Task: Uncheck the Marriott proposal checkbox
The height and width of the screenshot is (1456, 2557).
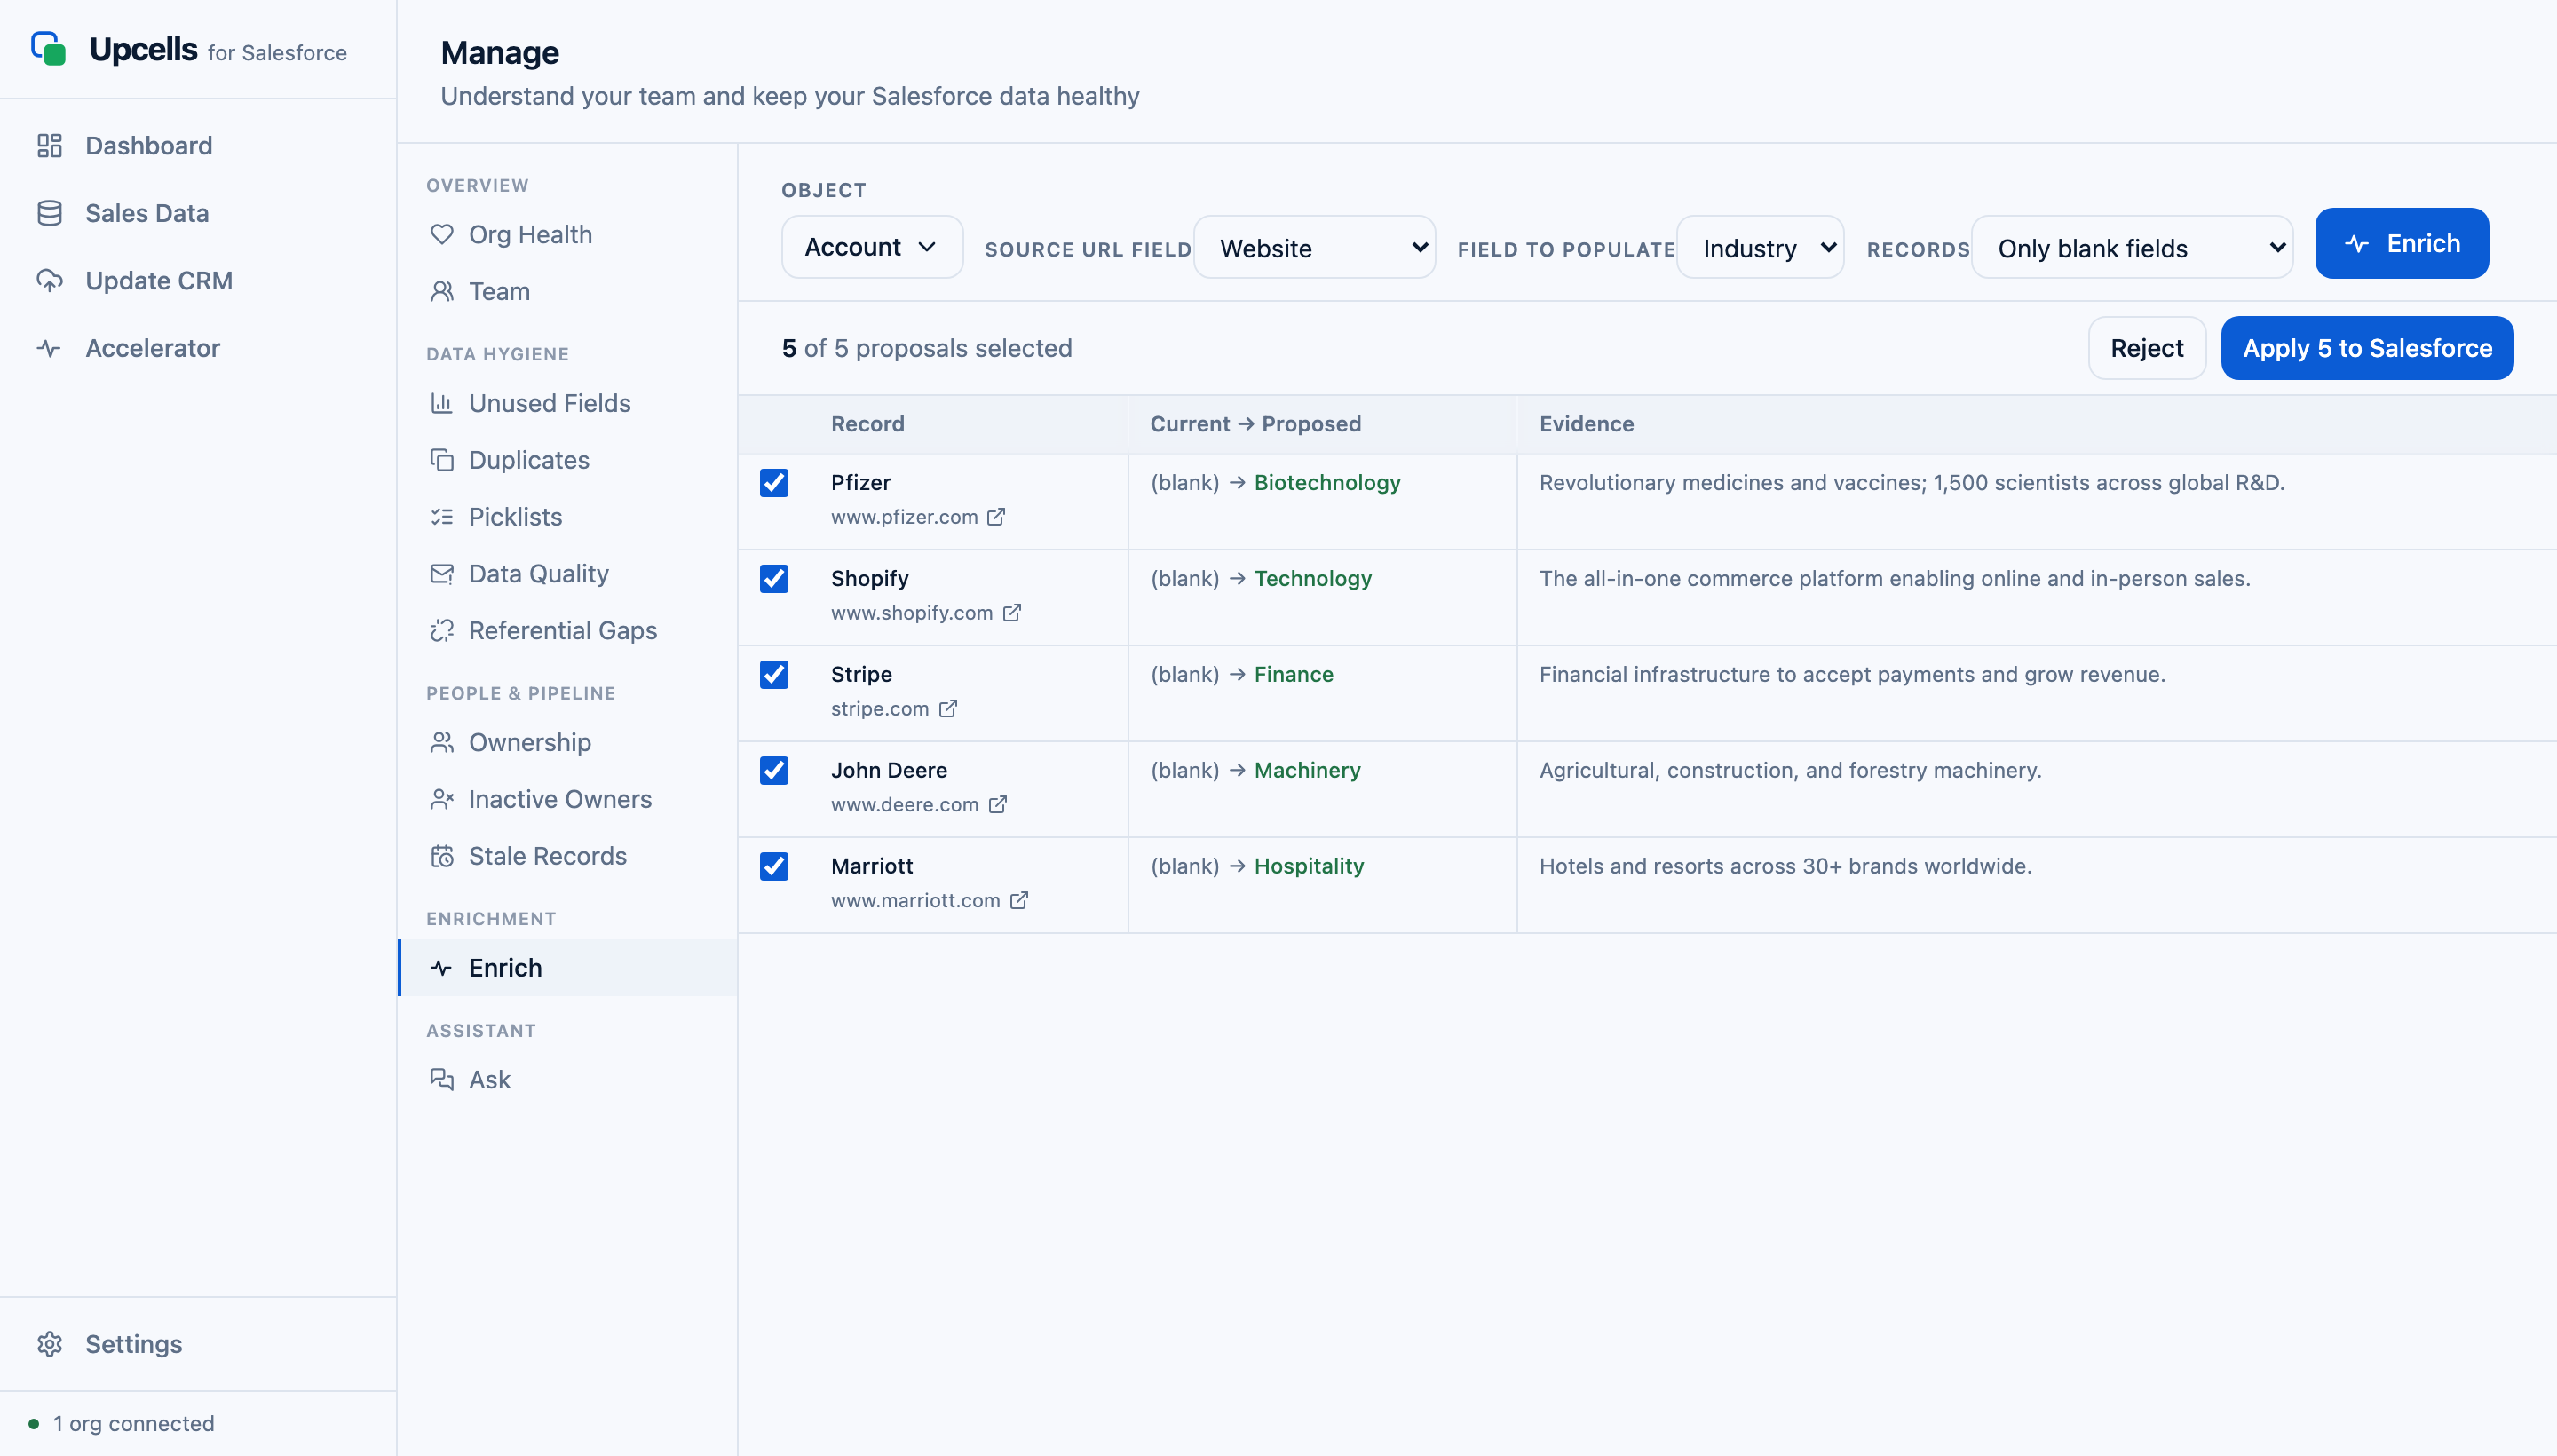Action: coord(774,867)
